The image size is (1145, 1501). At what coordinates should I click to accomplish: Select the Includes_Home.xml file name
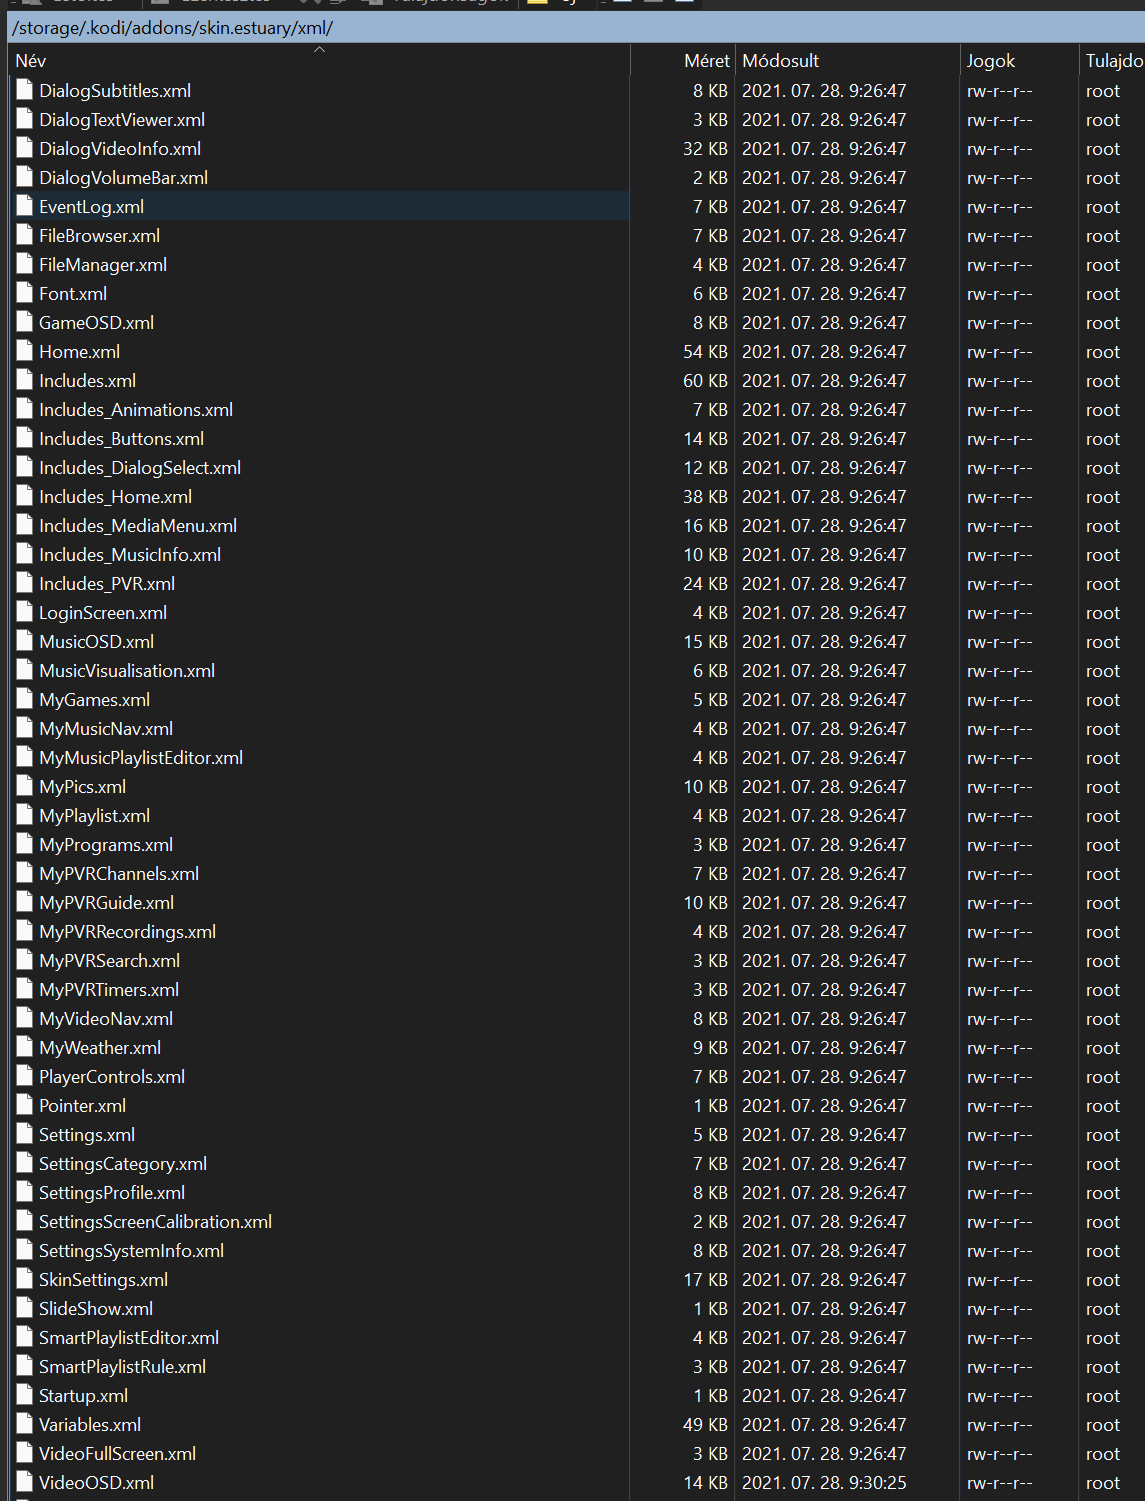coord(115,496)
